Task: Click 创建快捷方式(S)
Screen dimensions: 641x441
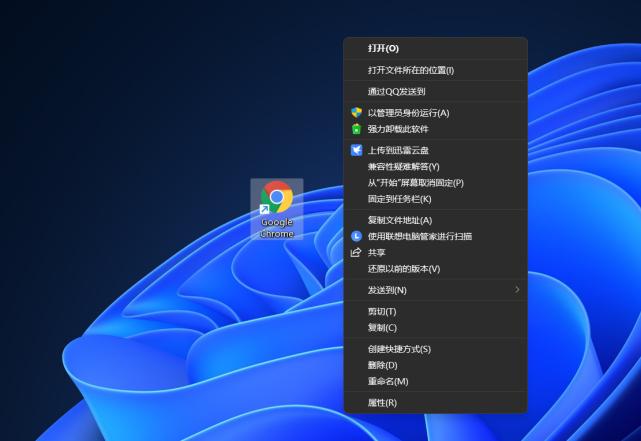Action: coord(436,349)
